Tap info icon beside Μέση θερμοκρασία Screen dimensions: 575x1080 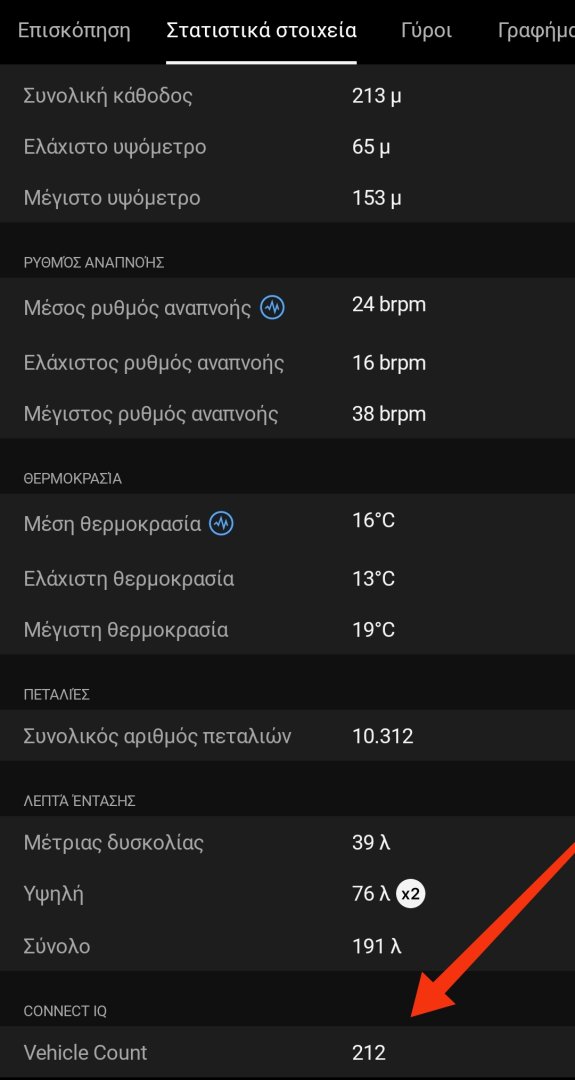pos(222,523)
